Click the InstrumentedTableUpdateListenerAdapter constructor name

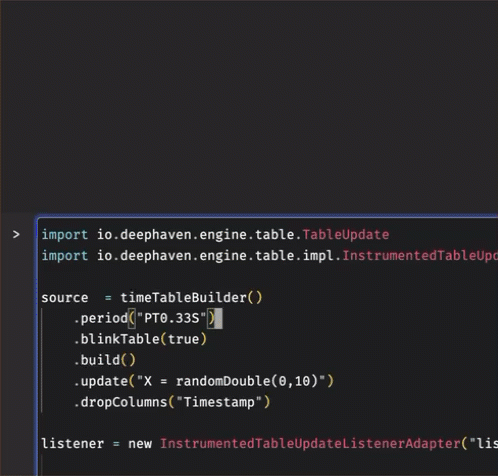310,444
